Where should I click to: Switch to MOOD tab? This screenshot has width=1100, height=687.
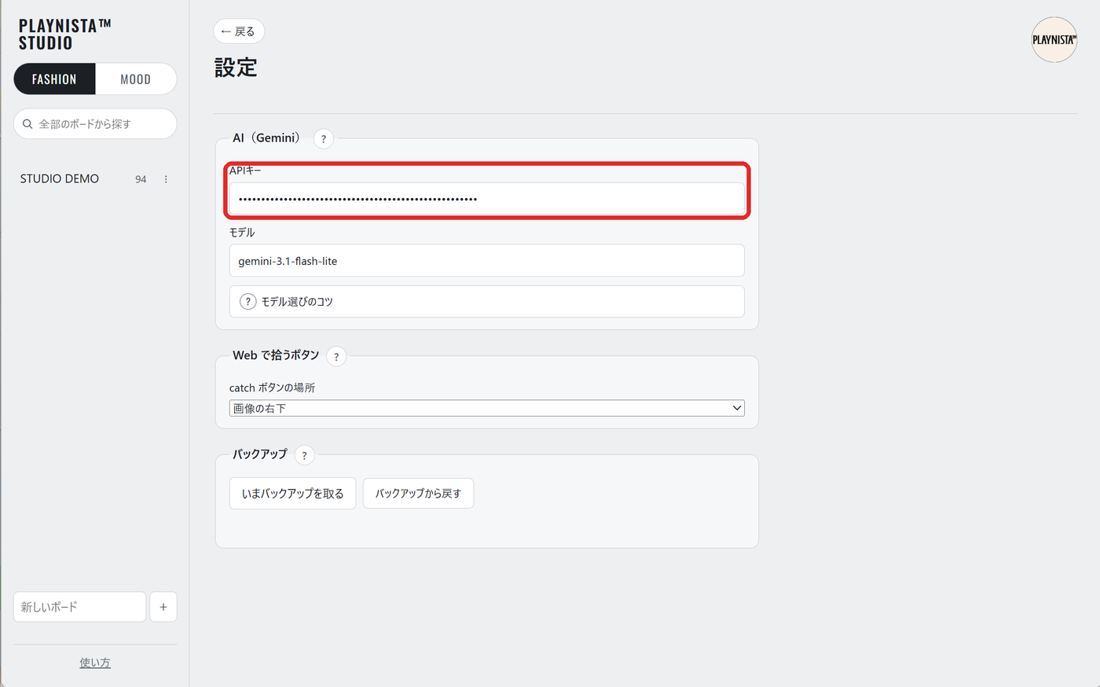[x=135, y=79]
